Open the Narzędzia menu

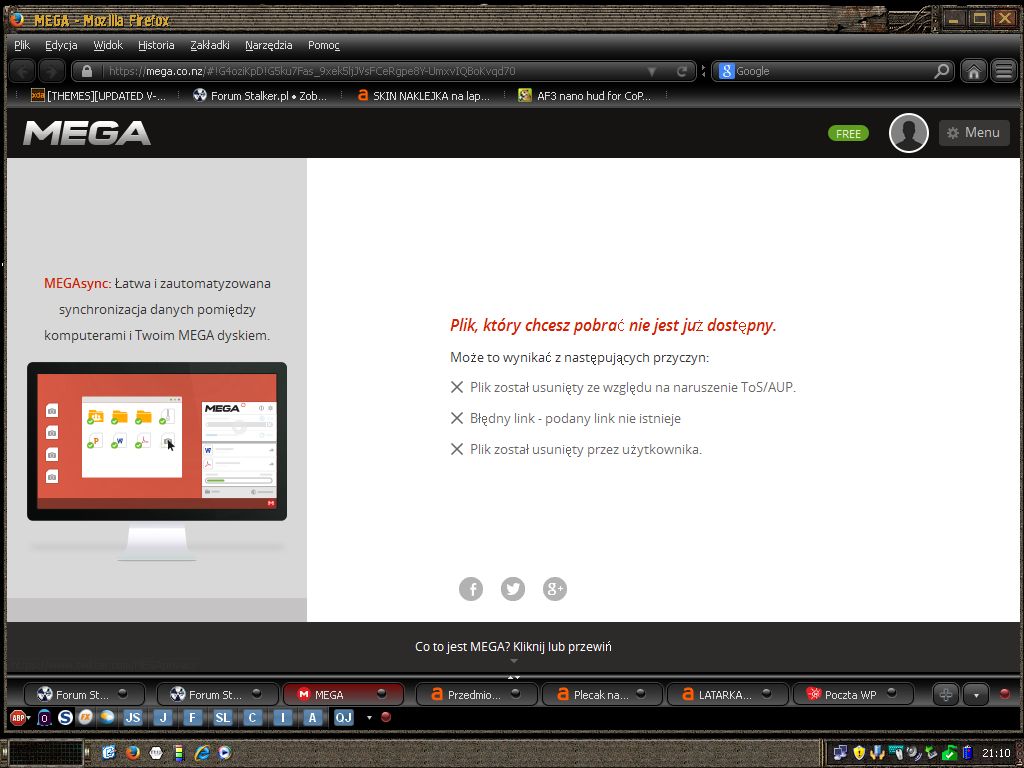(x=268, y=45)
